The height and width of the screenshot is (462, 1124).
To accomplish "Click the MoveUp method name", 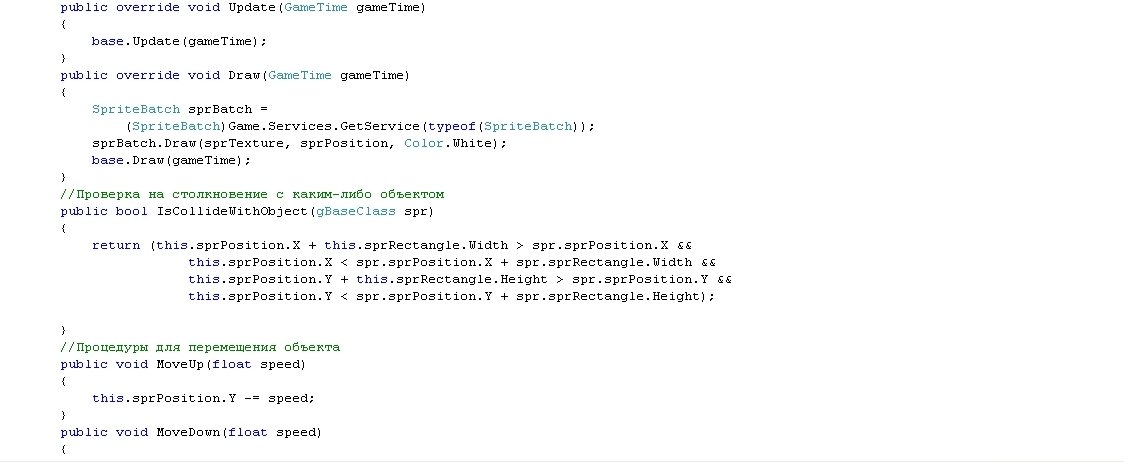I will point(180,364).
